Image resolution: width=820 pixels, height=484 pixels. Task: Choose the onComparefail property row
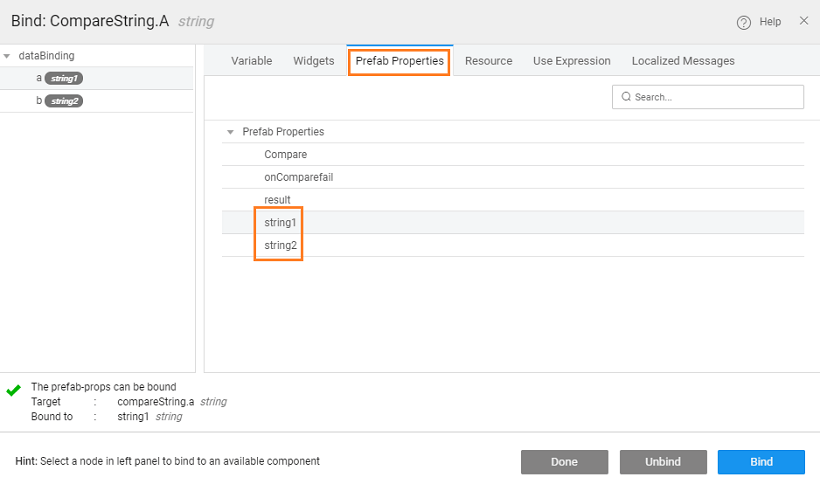click(298, 177)
